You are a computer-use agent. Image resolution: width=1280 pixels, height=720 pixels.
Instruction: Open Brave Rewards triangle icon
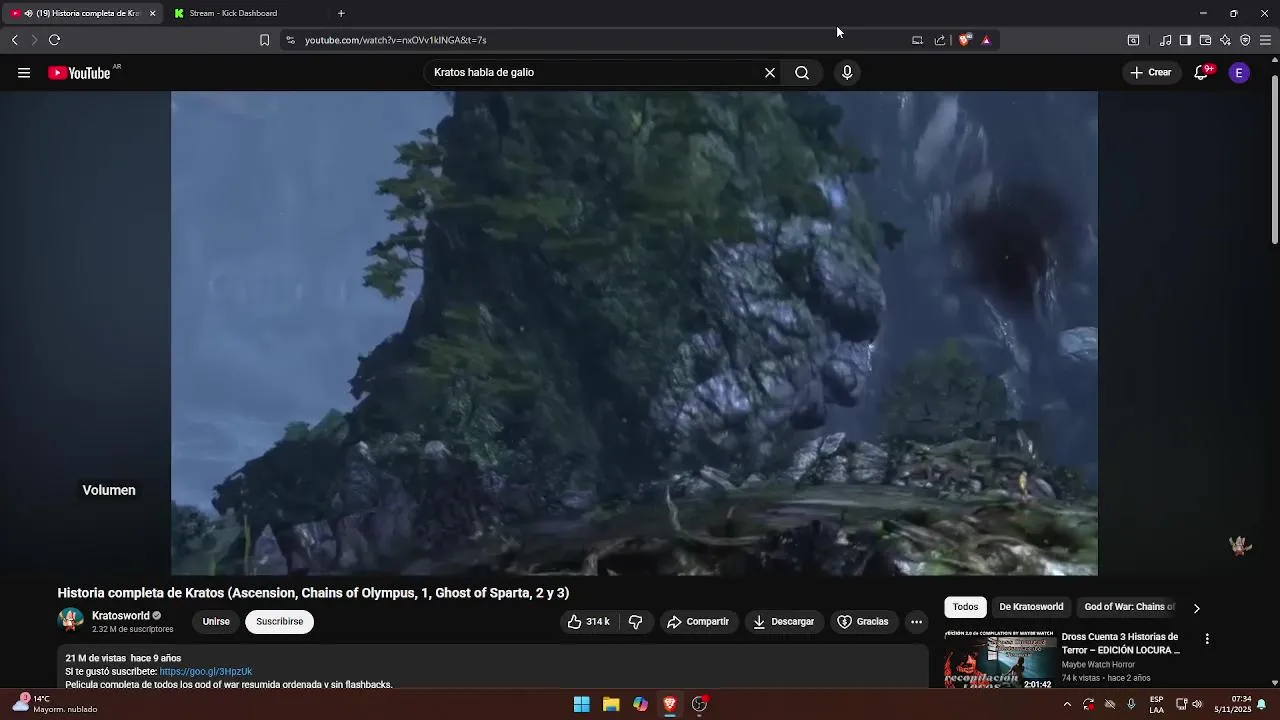coord(986,40)
